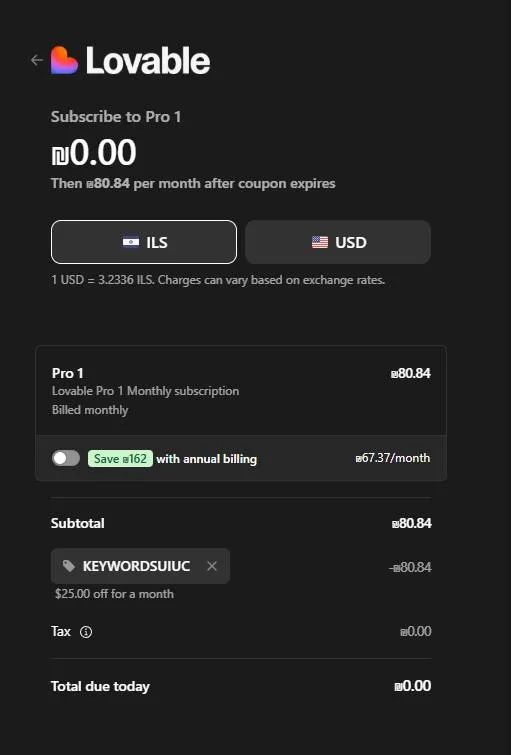Screen dimensions: 512x755
Task: Click the Lovable heart logo icon
Action: pyautogui.click(x=64, y=60)
